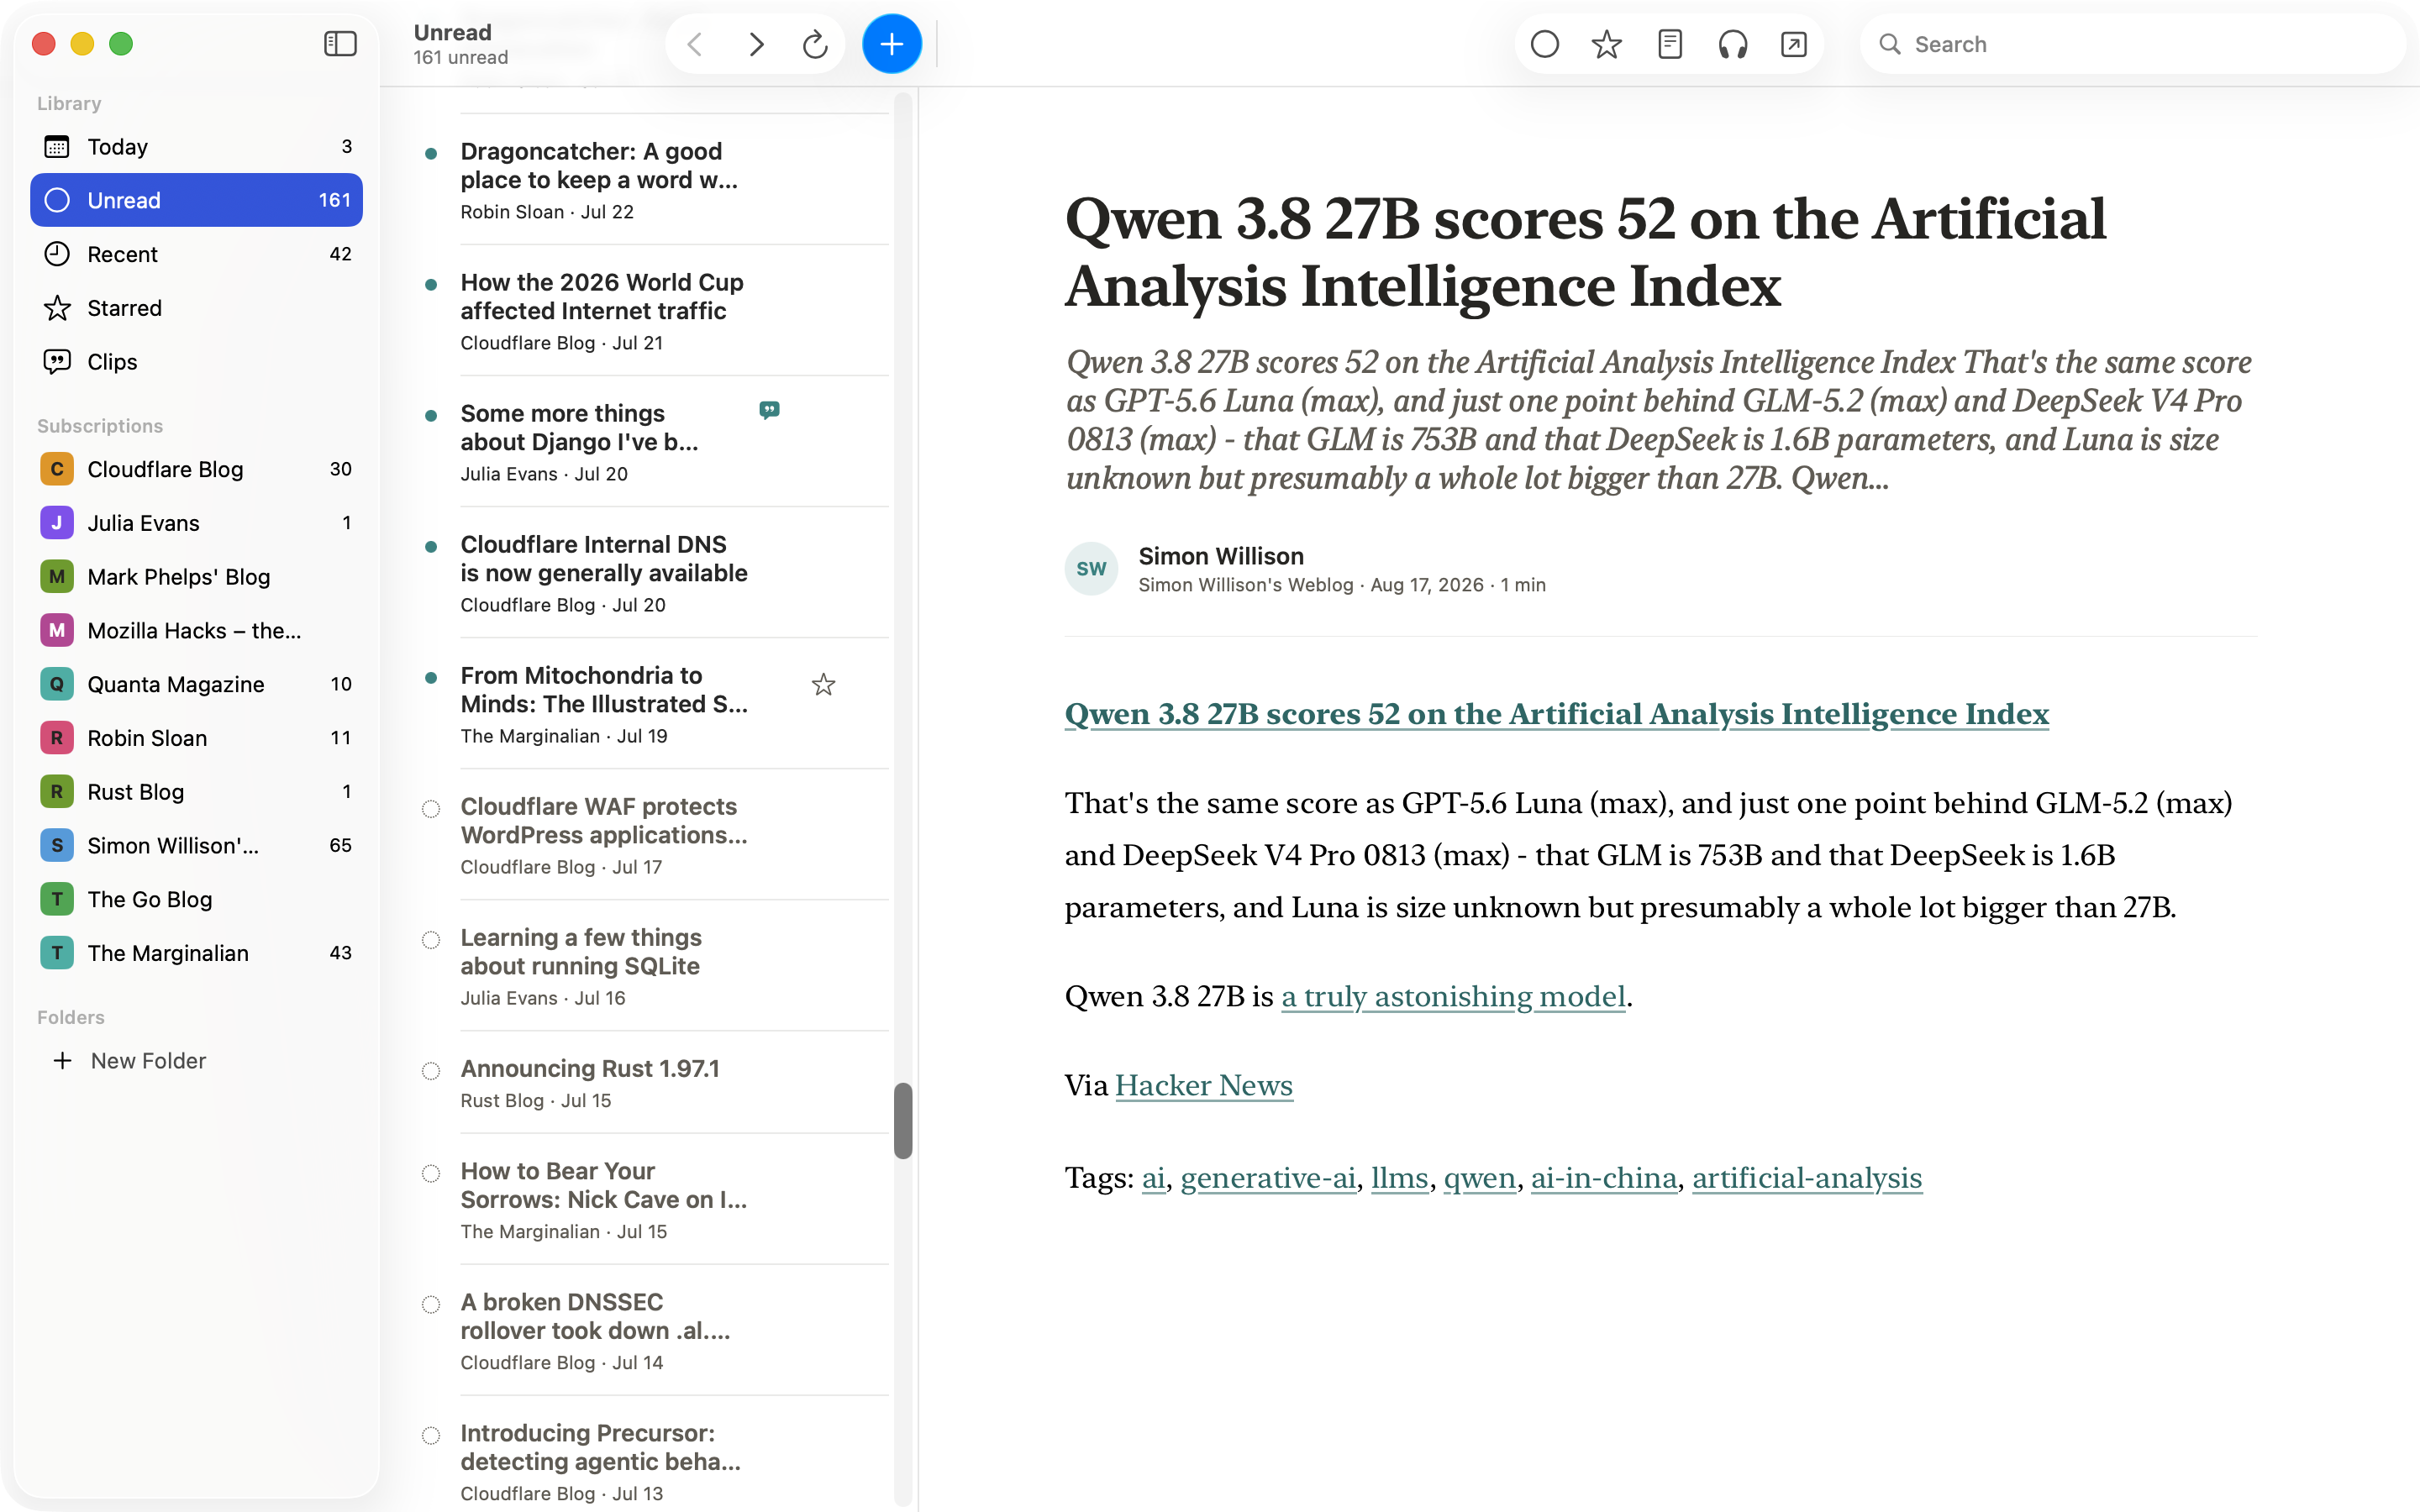Viewport: 2420px width, 1512px height.
Task: Click Robin Sloan red R icon
Action: point(57,738)
